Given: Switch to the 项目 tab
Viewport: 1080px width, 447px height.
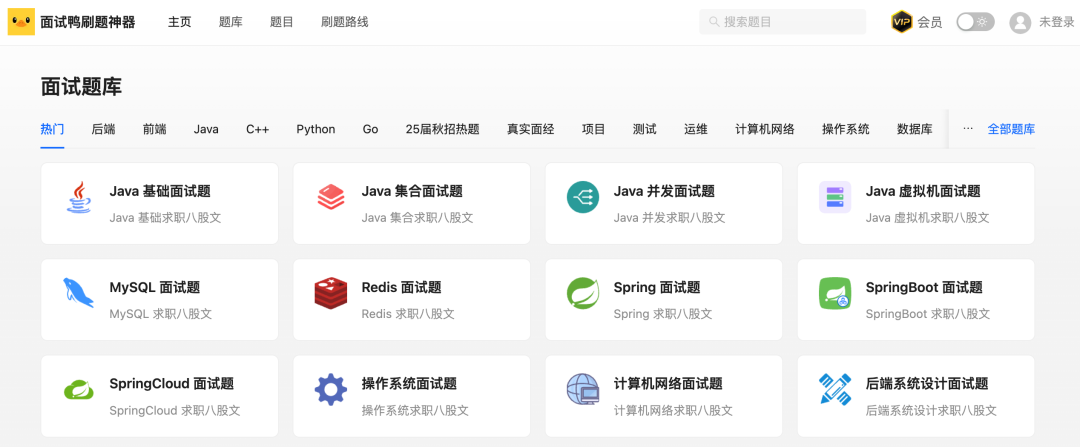Looking at the screenshot, I should coord(594,129).
